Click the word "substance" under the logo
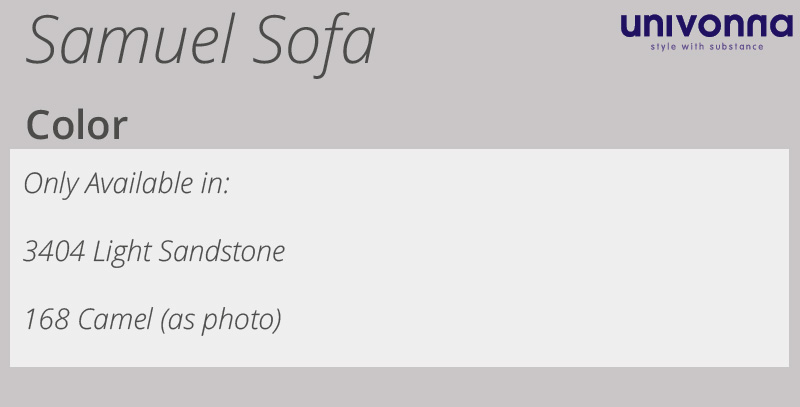Viewport: 800px width, 407px height. (738, 46)
